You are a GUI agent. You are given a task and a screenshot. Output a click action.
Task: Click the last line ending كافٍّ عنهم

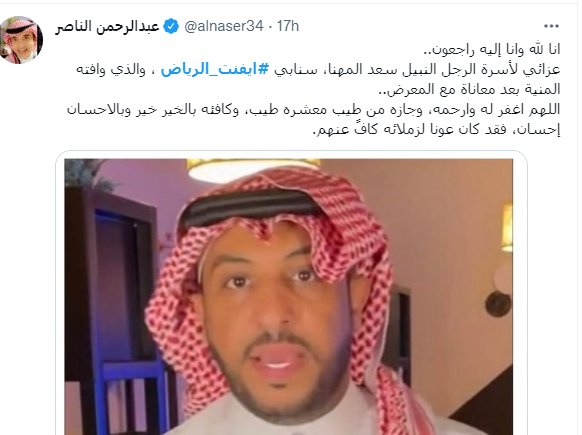437,130
